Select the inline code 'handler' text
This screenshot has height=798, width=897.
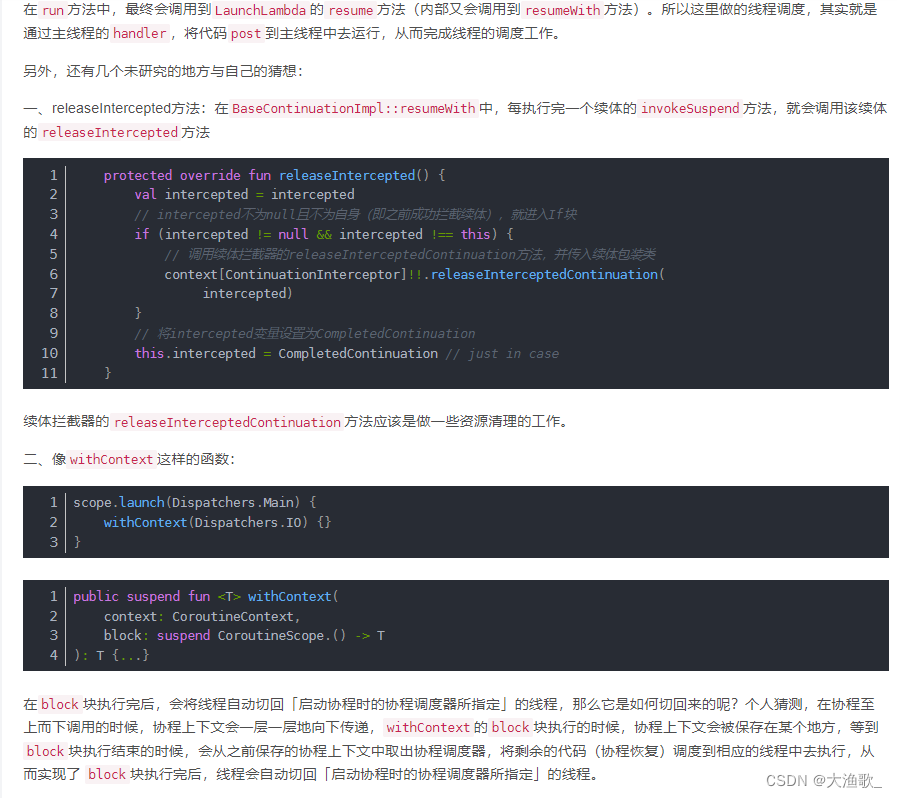(137, 33)
